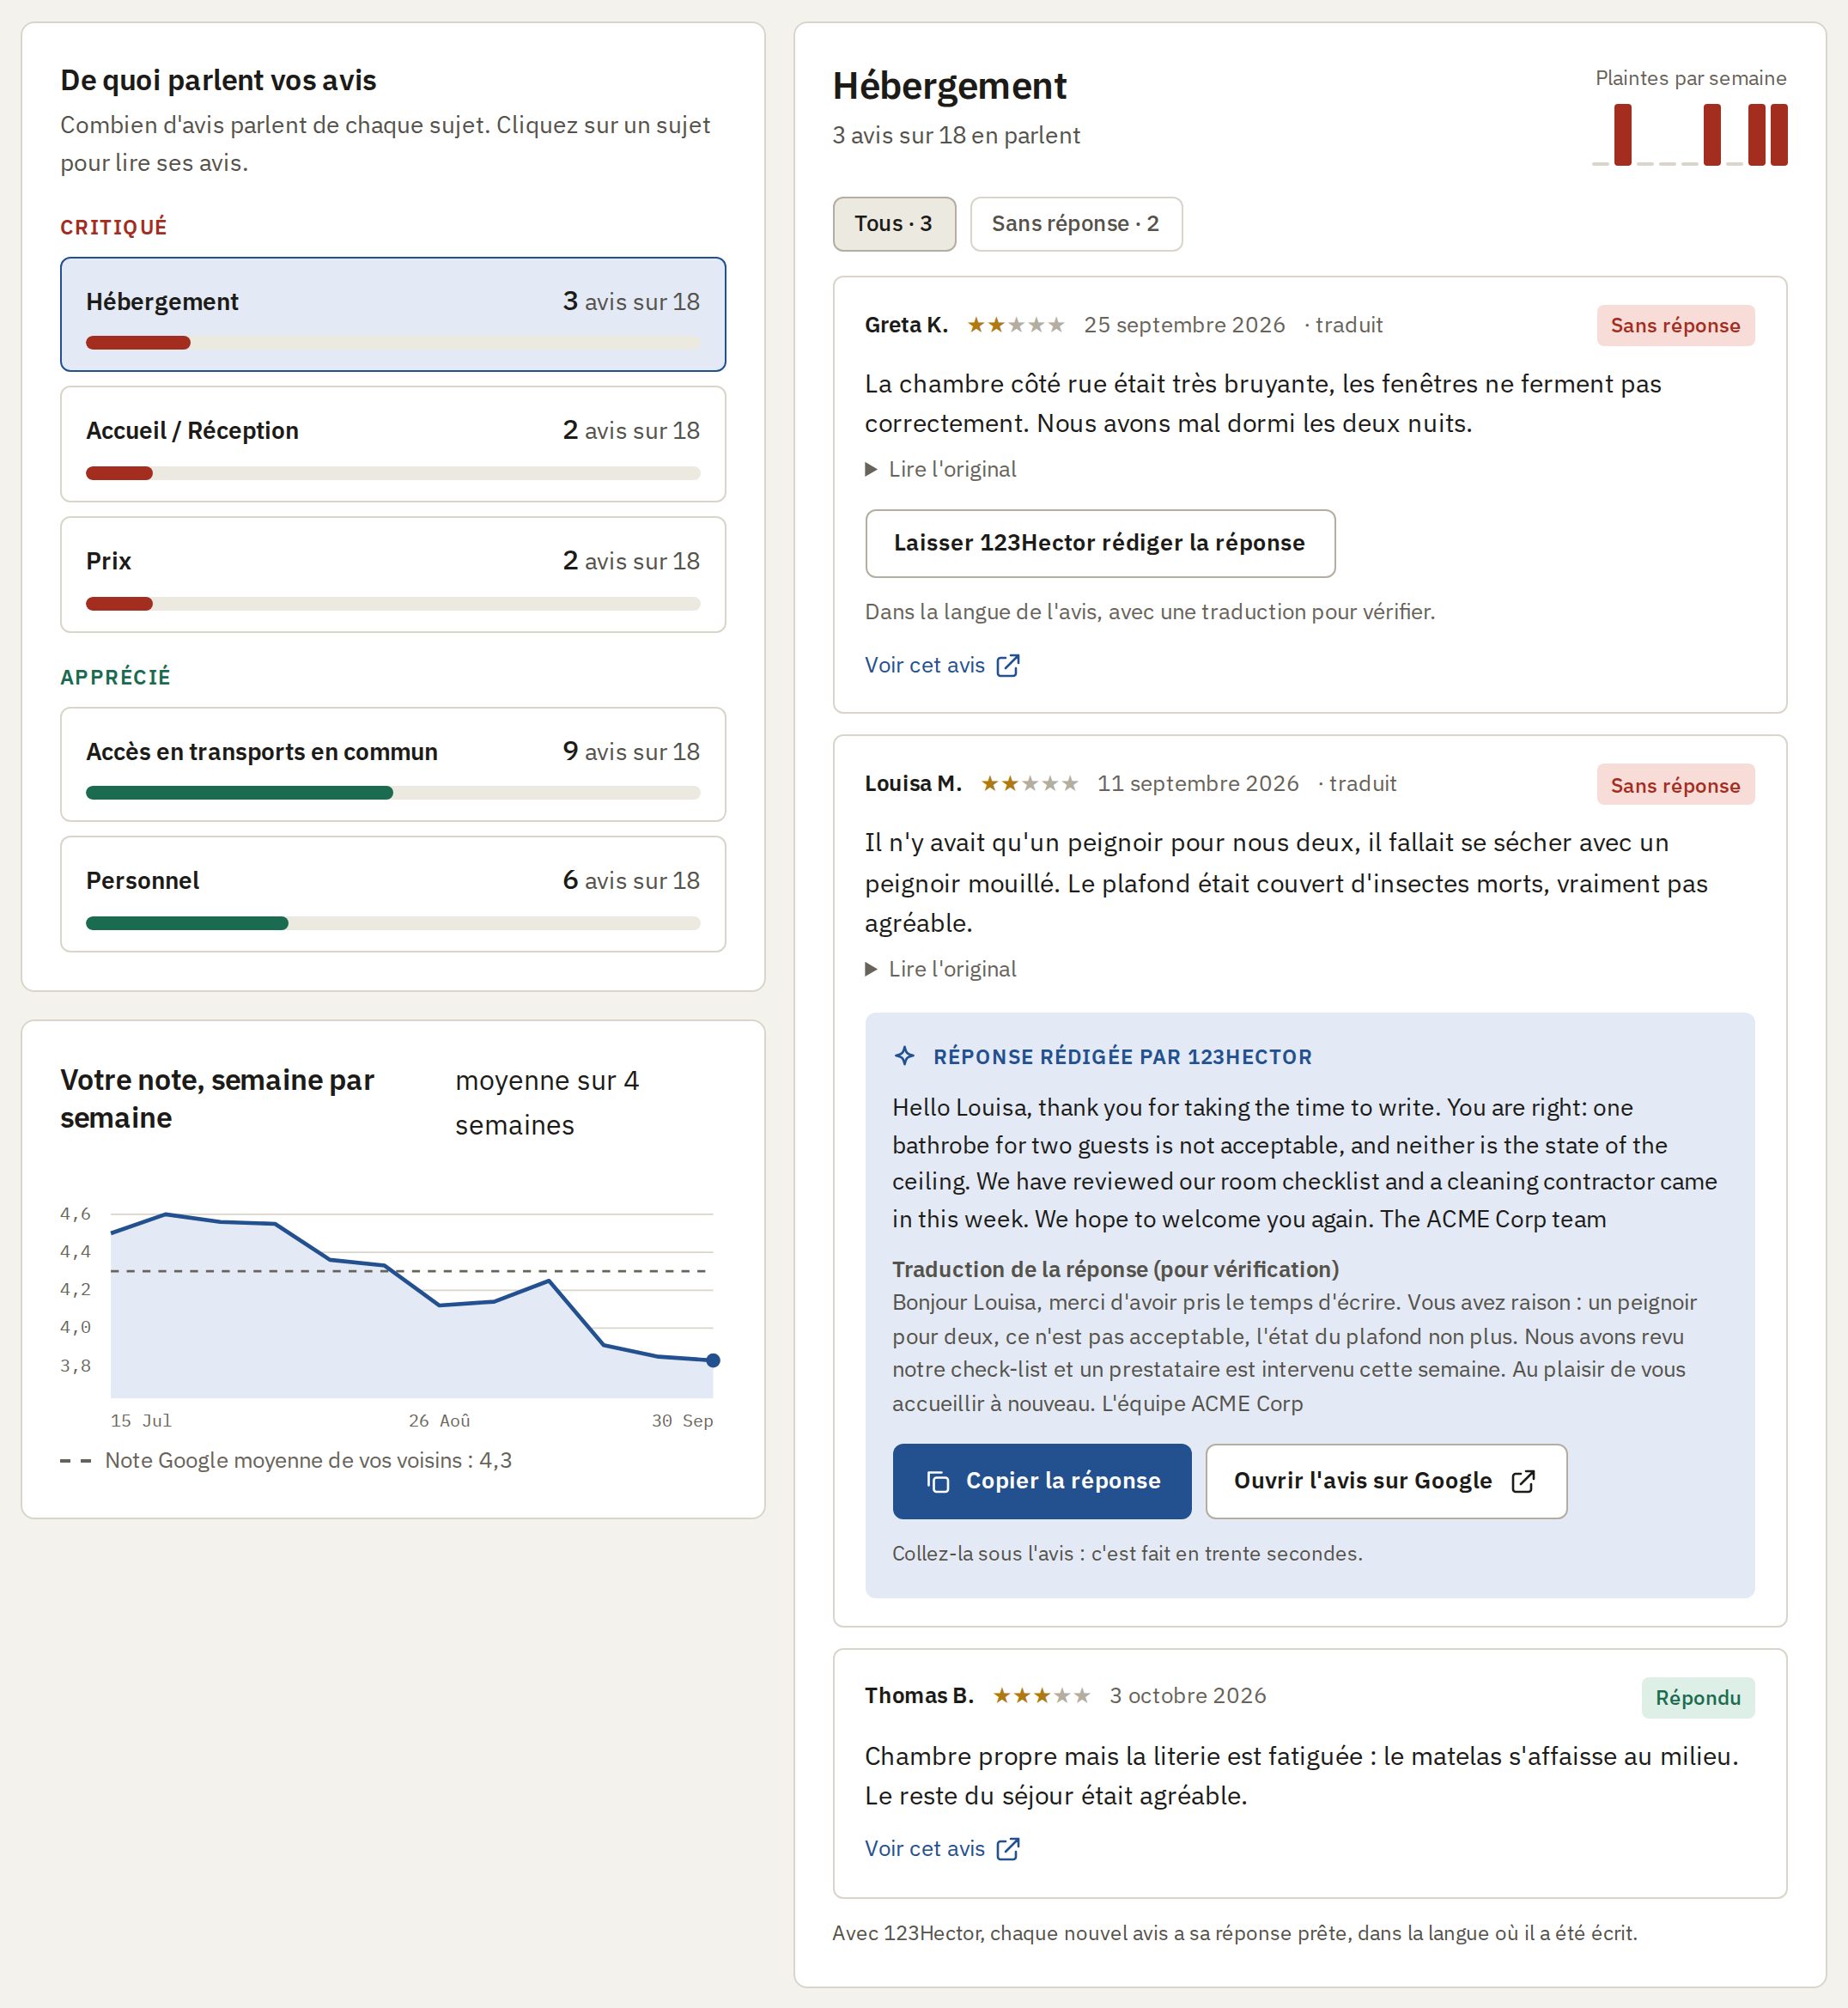Select the Hébergement topic card
This screenshot has width=1848, height=2008.
tap(393, 314)
